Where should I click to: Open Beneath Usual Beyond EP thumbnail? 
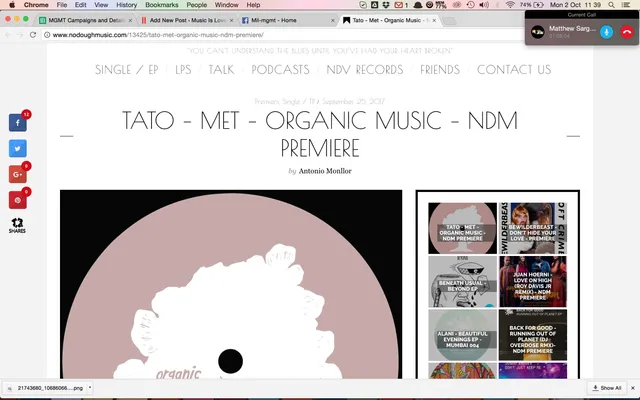[462, 282]
